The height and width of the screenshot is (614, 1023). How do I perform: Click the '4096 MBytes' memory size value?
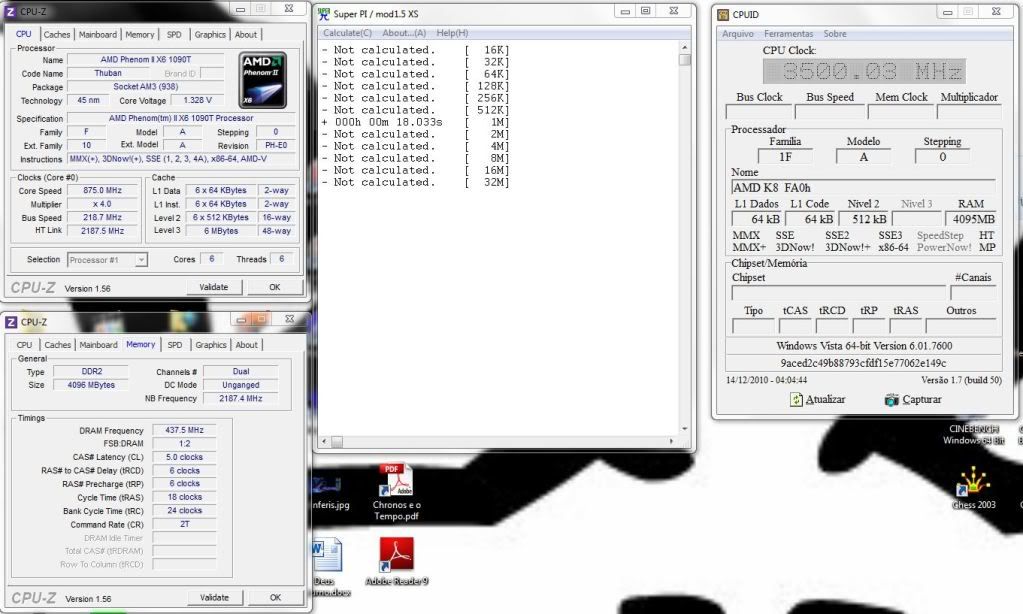click(91, 386)
